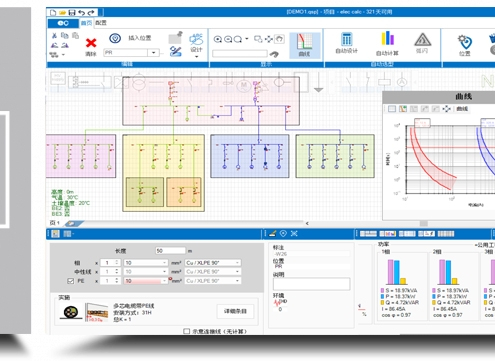
Task: Click the length field showing 50
Action: (170, 251)
